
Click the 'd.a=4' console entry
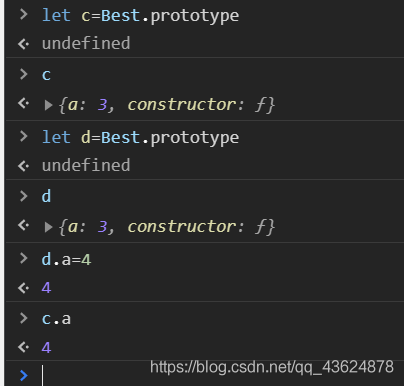66,260
